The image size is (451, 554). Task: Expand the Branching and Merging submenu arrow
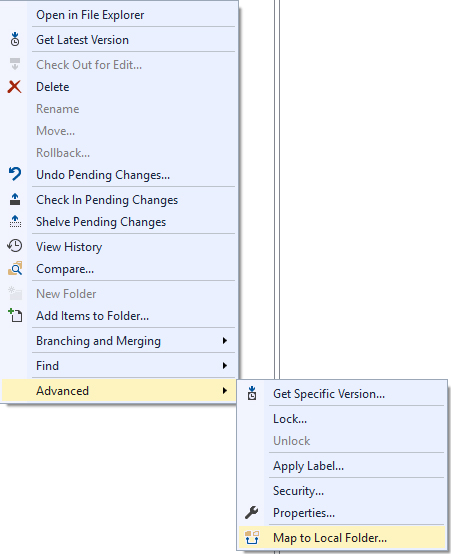225,341
